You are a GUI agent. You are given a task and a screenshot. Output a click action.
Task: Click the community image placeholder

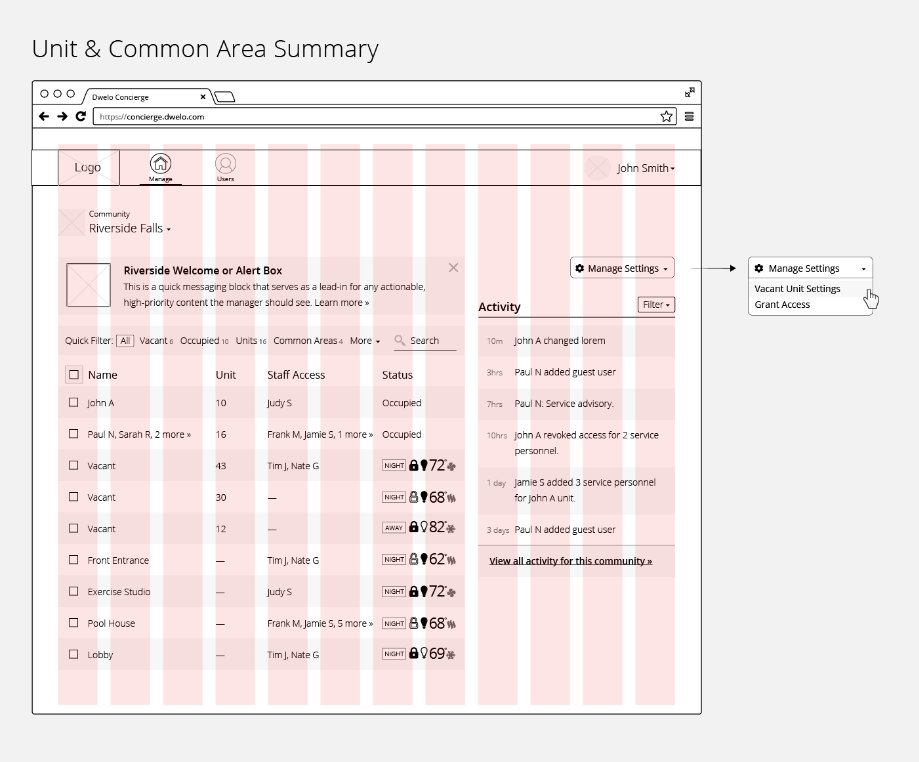click(72, 223)
